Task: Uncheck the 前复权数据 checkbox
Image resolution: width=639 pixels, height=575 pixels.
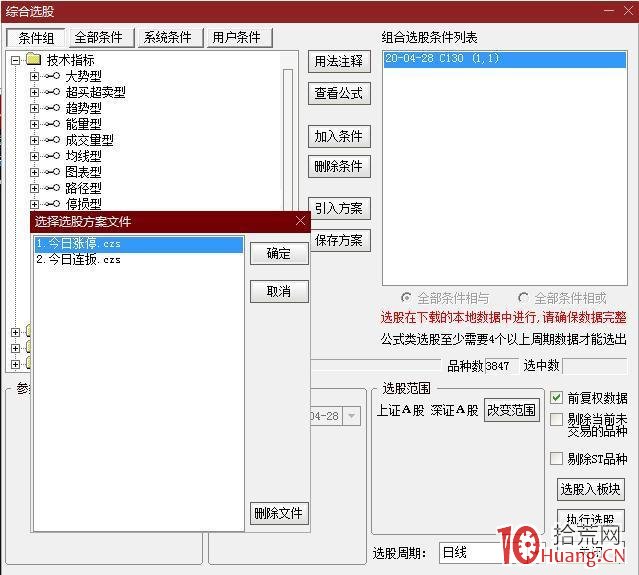Action: (556, 397)
